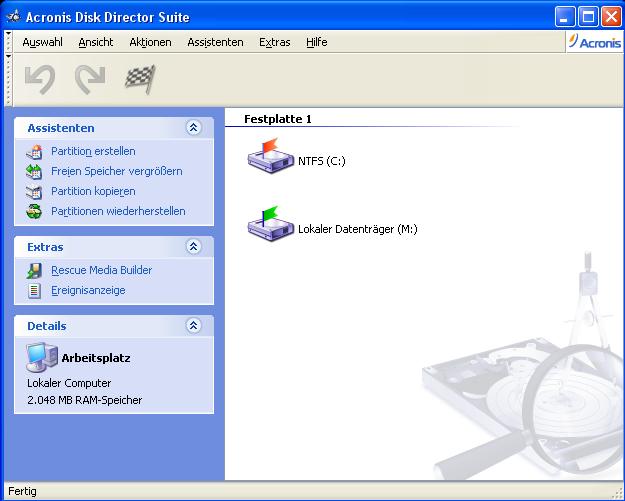Click the Redo arrow toolbar icon
The height and width of the screenshot is (501, 625).
click(90, 80)
